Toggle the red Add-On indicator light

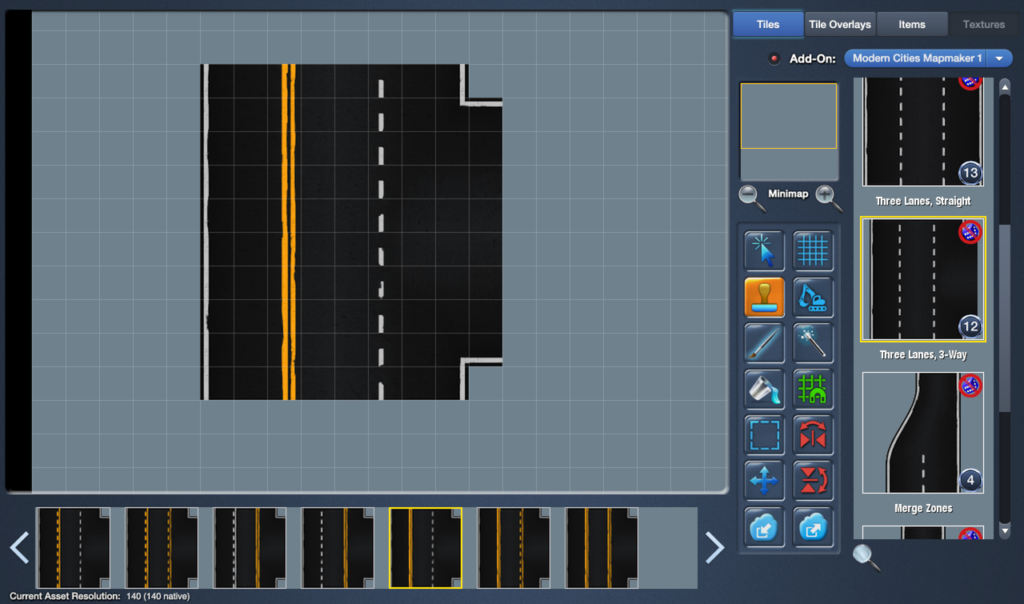click(x=774, y=59)
